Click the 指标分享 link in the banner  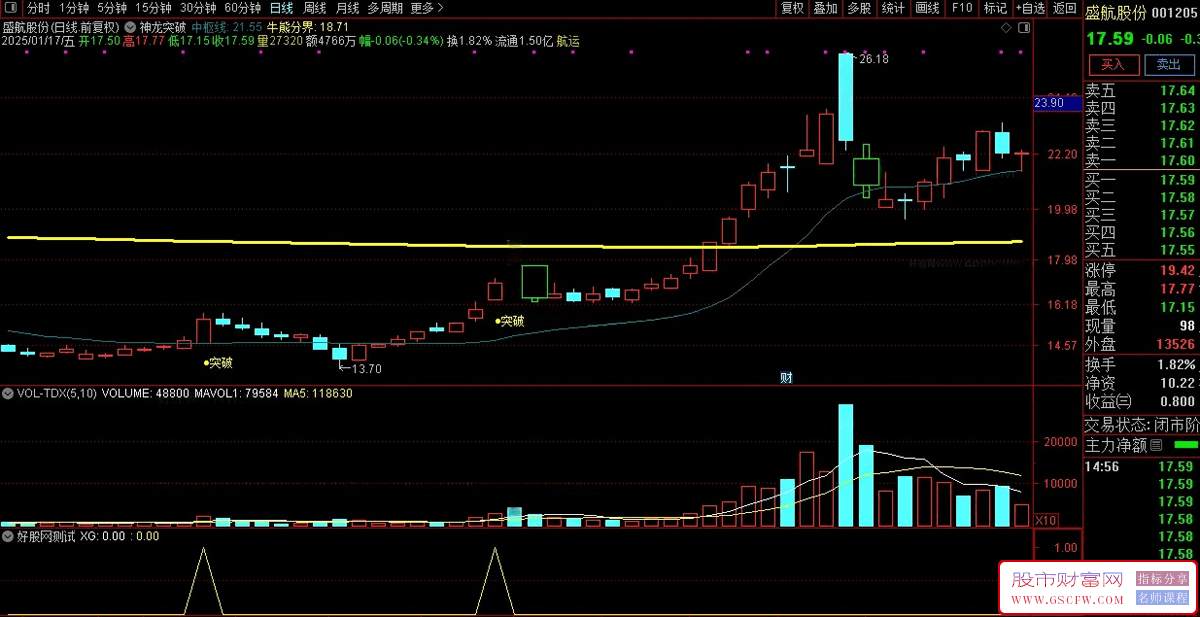point(1162,579)
